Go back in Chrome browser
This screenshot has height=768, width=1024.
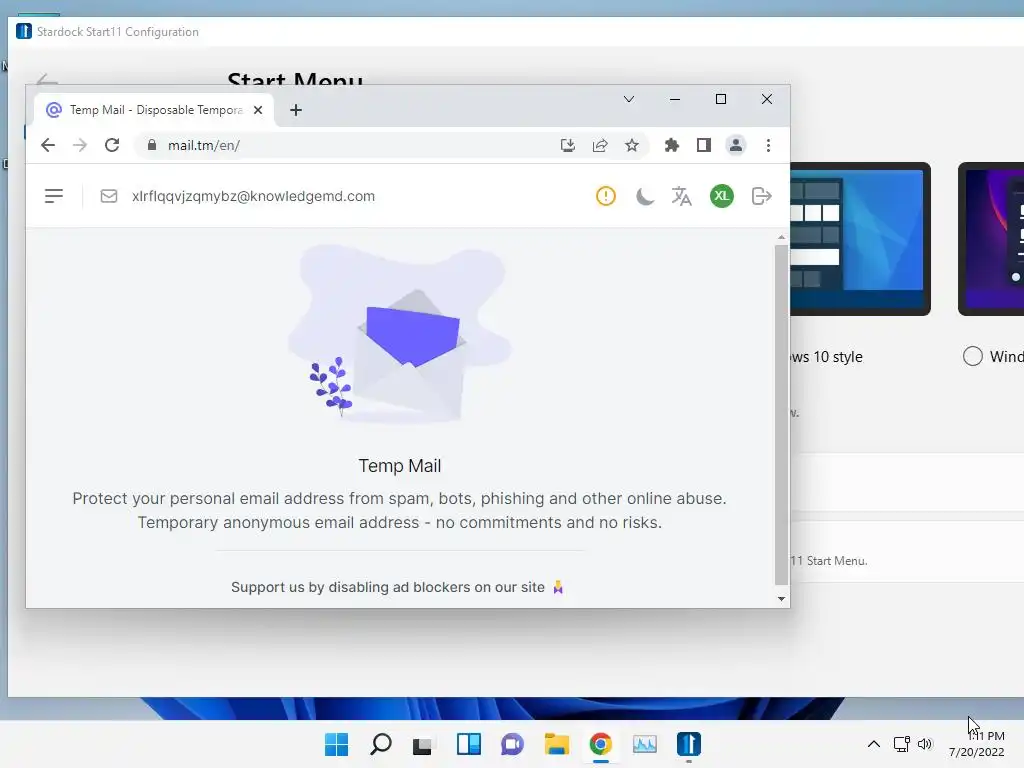coord(48,145)
